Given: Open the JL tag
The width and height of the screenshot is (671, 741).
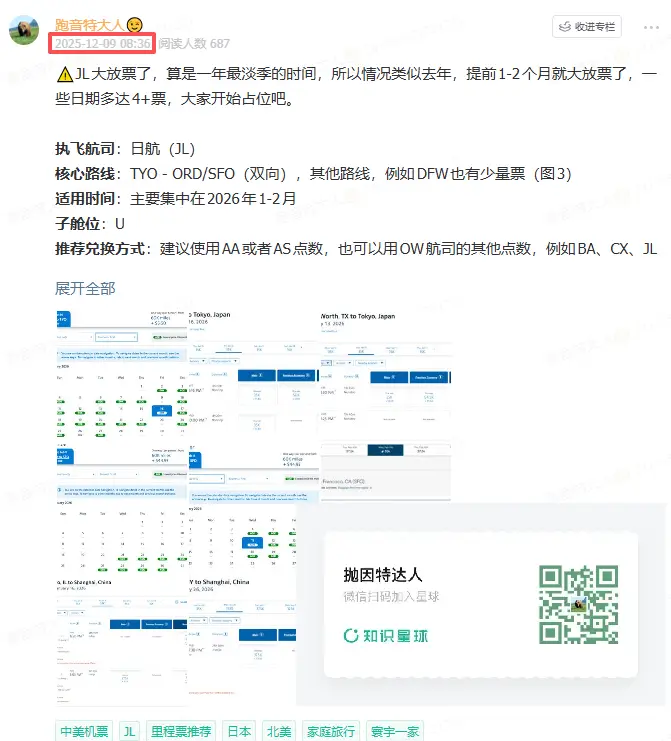Looking at the screenshot, I should 129,732.
